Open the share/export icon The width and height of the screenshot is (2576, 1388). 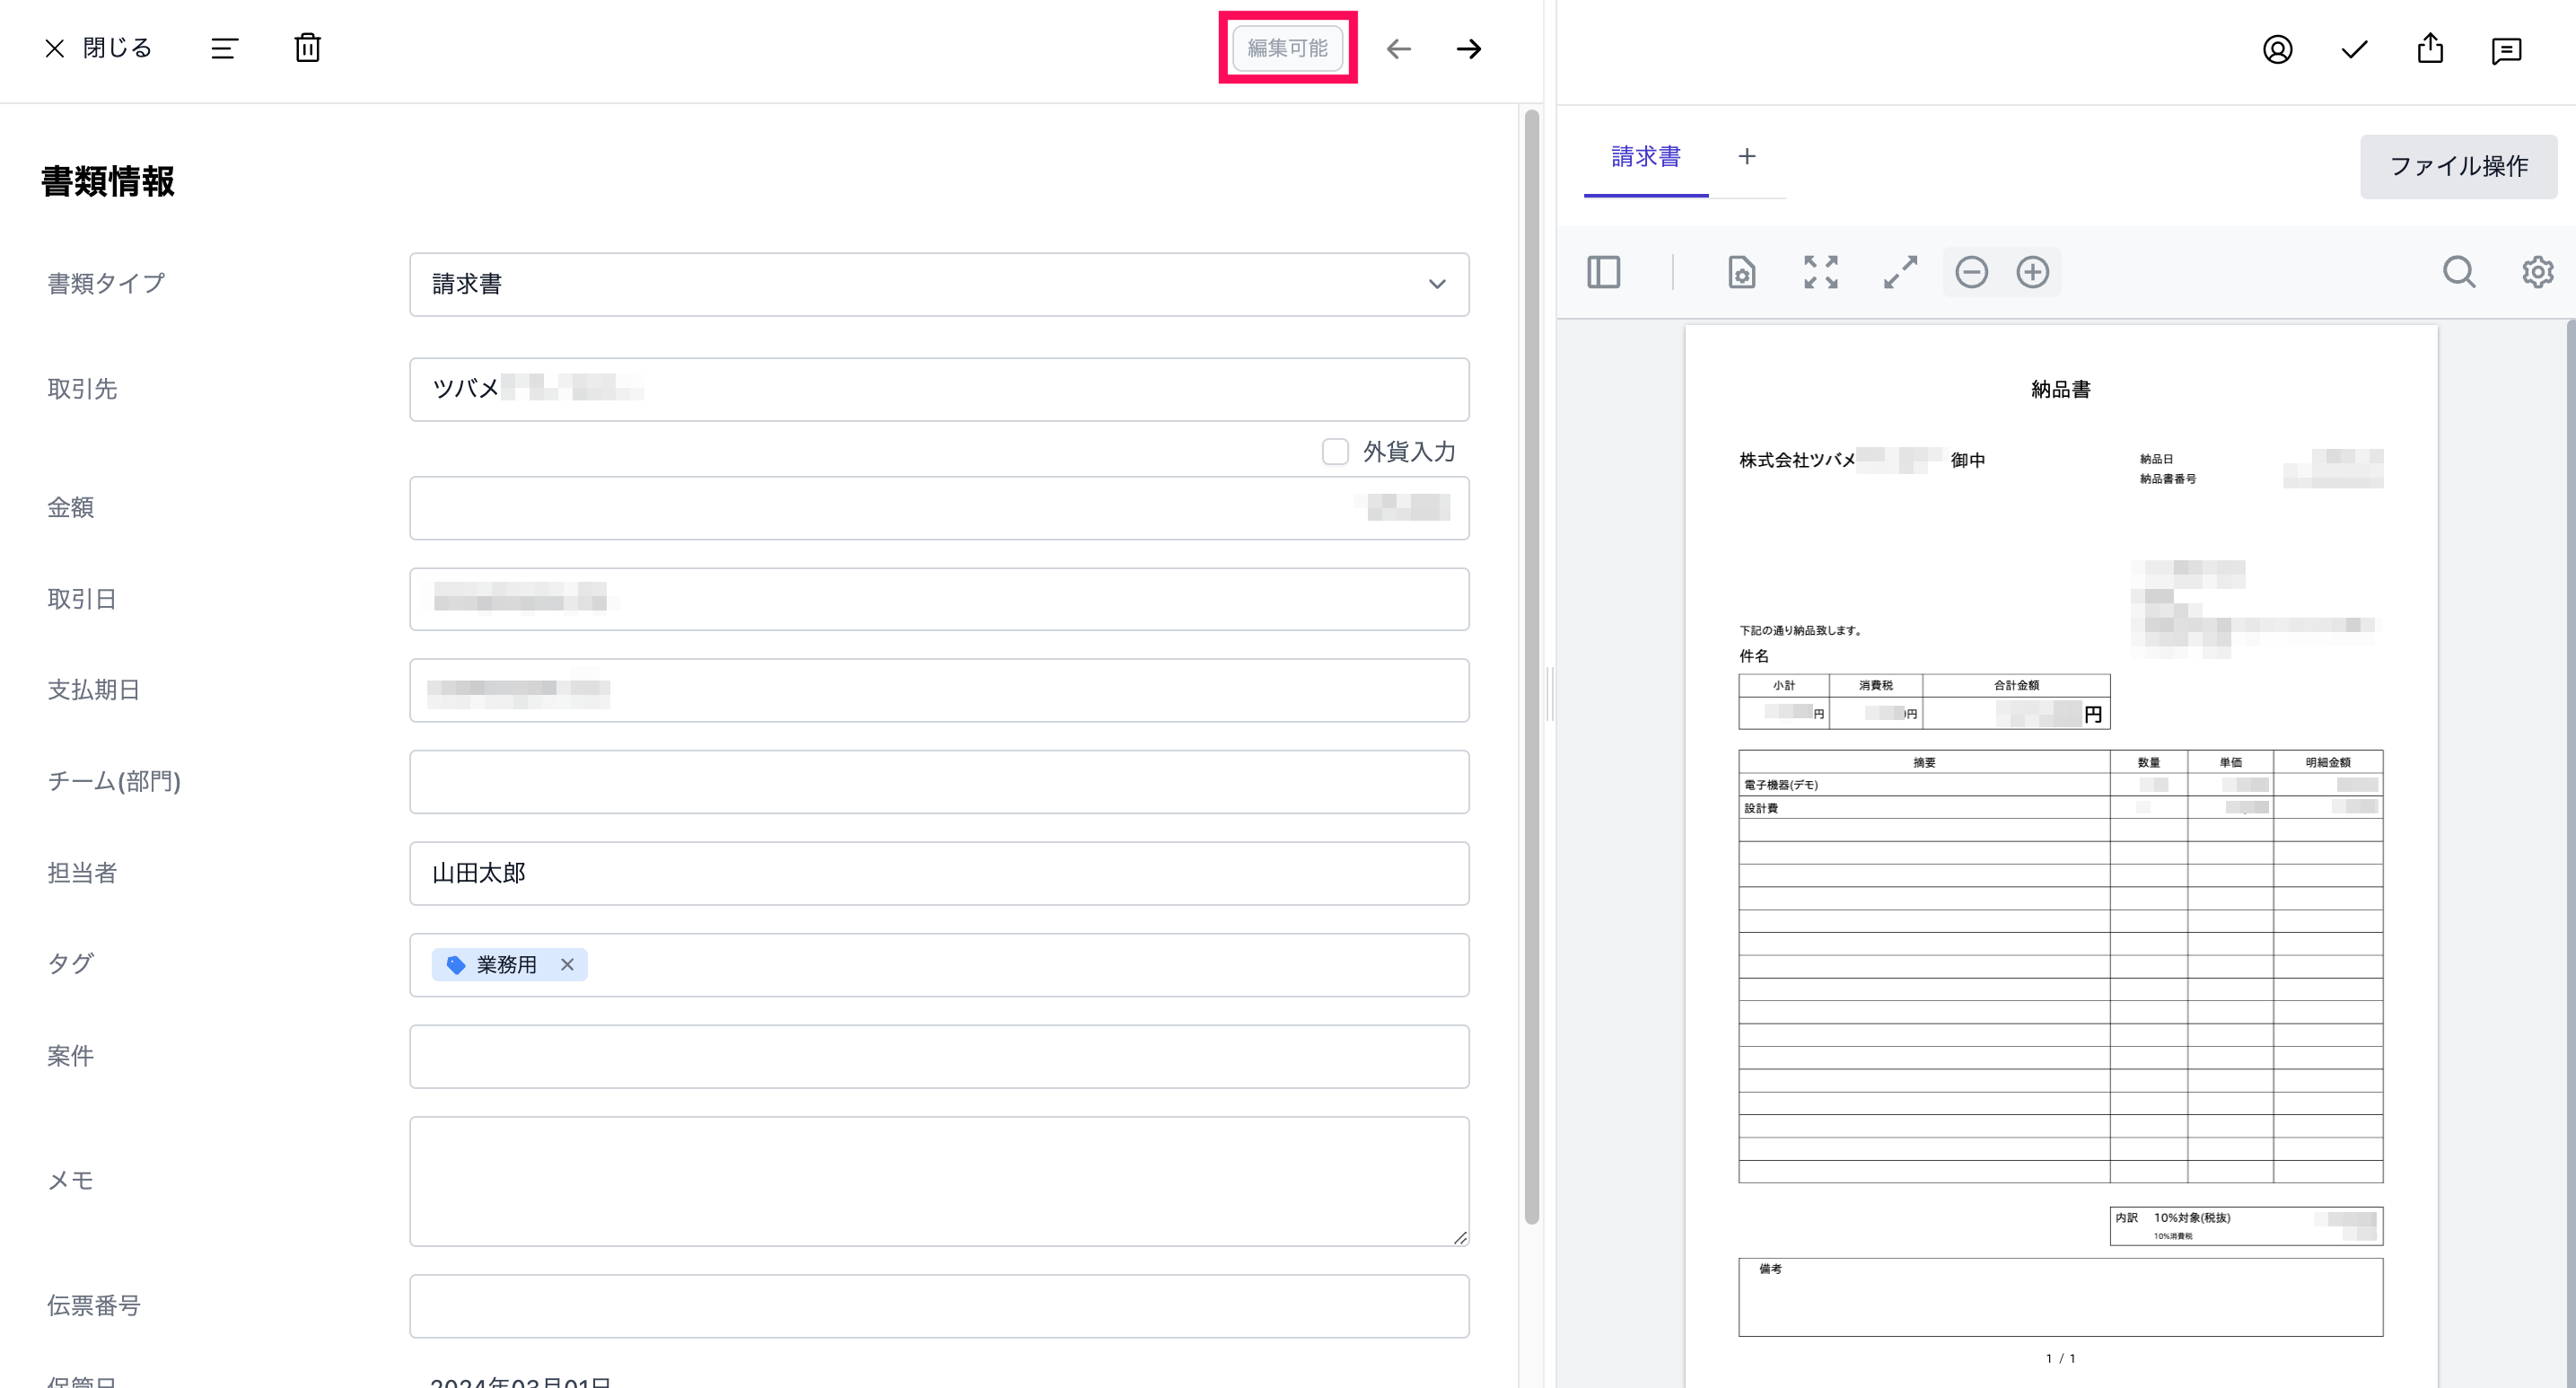[2430, 49]
